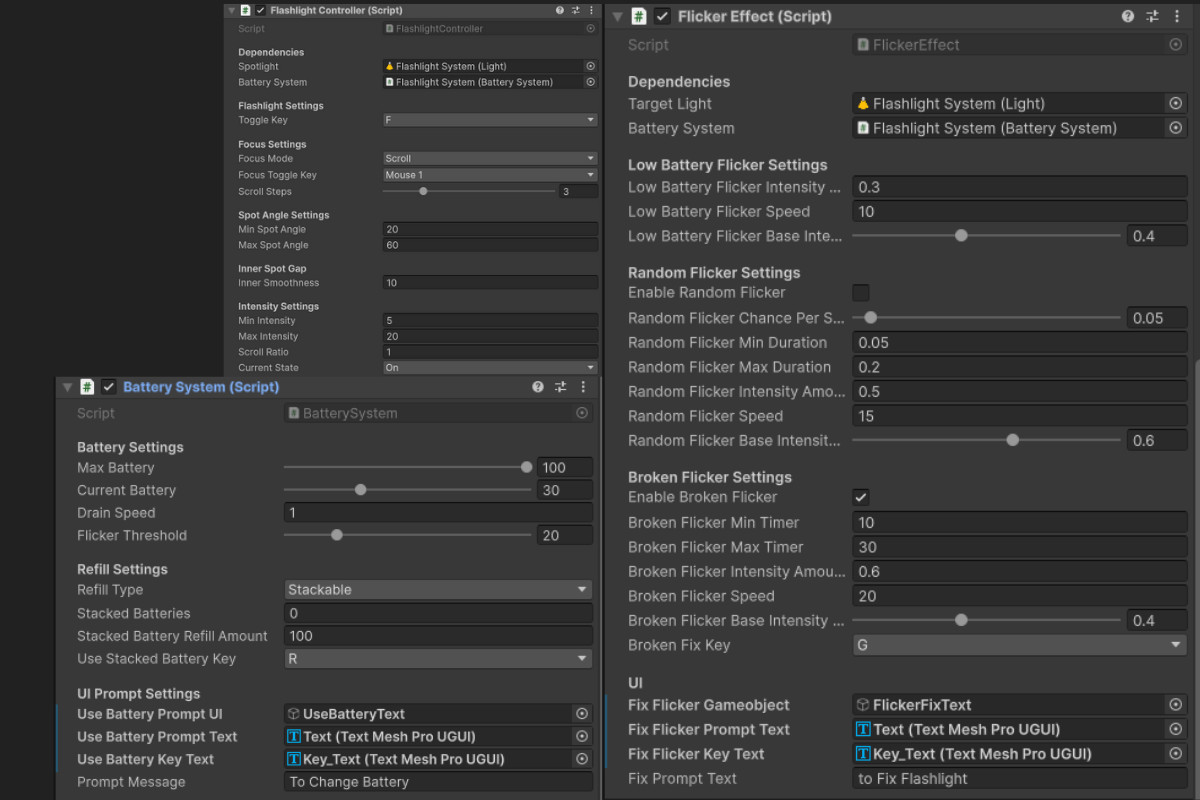This screenshot has height=800, width=1200.
Task: Click Broken Flicker Base Intensity slider
Action: tap(986, 620)
